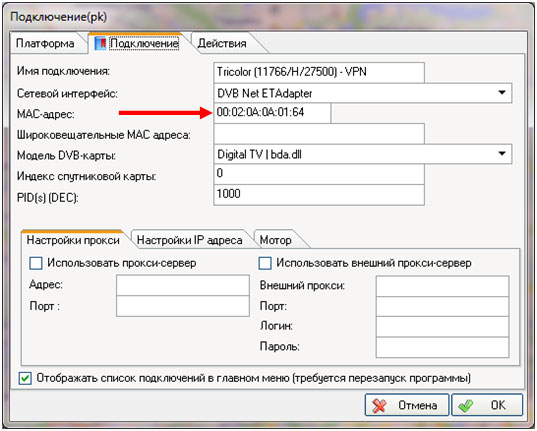Expand the Модель DVB-карты dropdown arrow
Screen dimensions: 537x431
[x=502, y=153]
